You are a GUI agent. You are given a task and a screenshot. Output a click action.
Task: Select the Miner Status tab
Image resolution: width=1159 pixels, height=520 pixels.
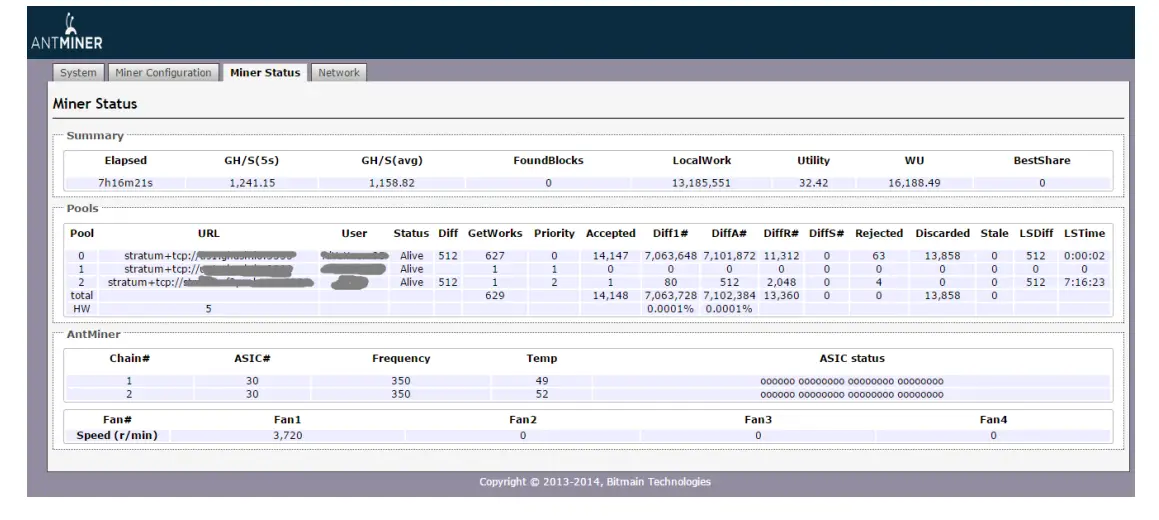[x=265, y=73]
